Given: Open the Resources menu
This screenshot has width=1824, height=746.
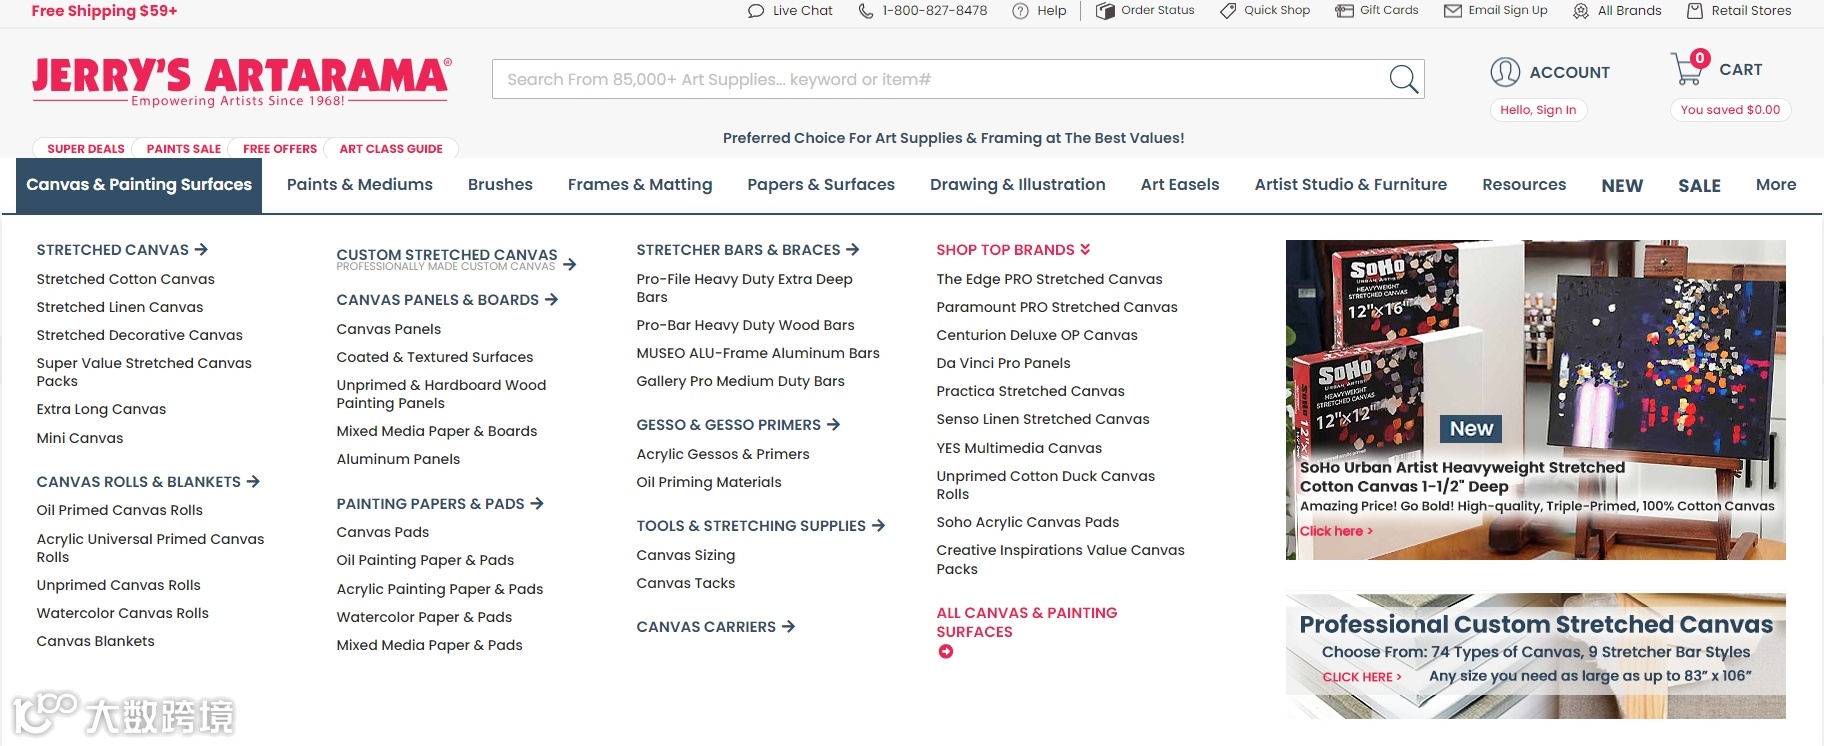Looking at the screenshot, I should [1524, 185].
